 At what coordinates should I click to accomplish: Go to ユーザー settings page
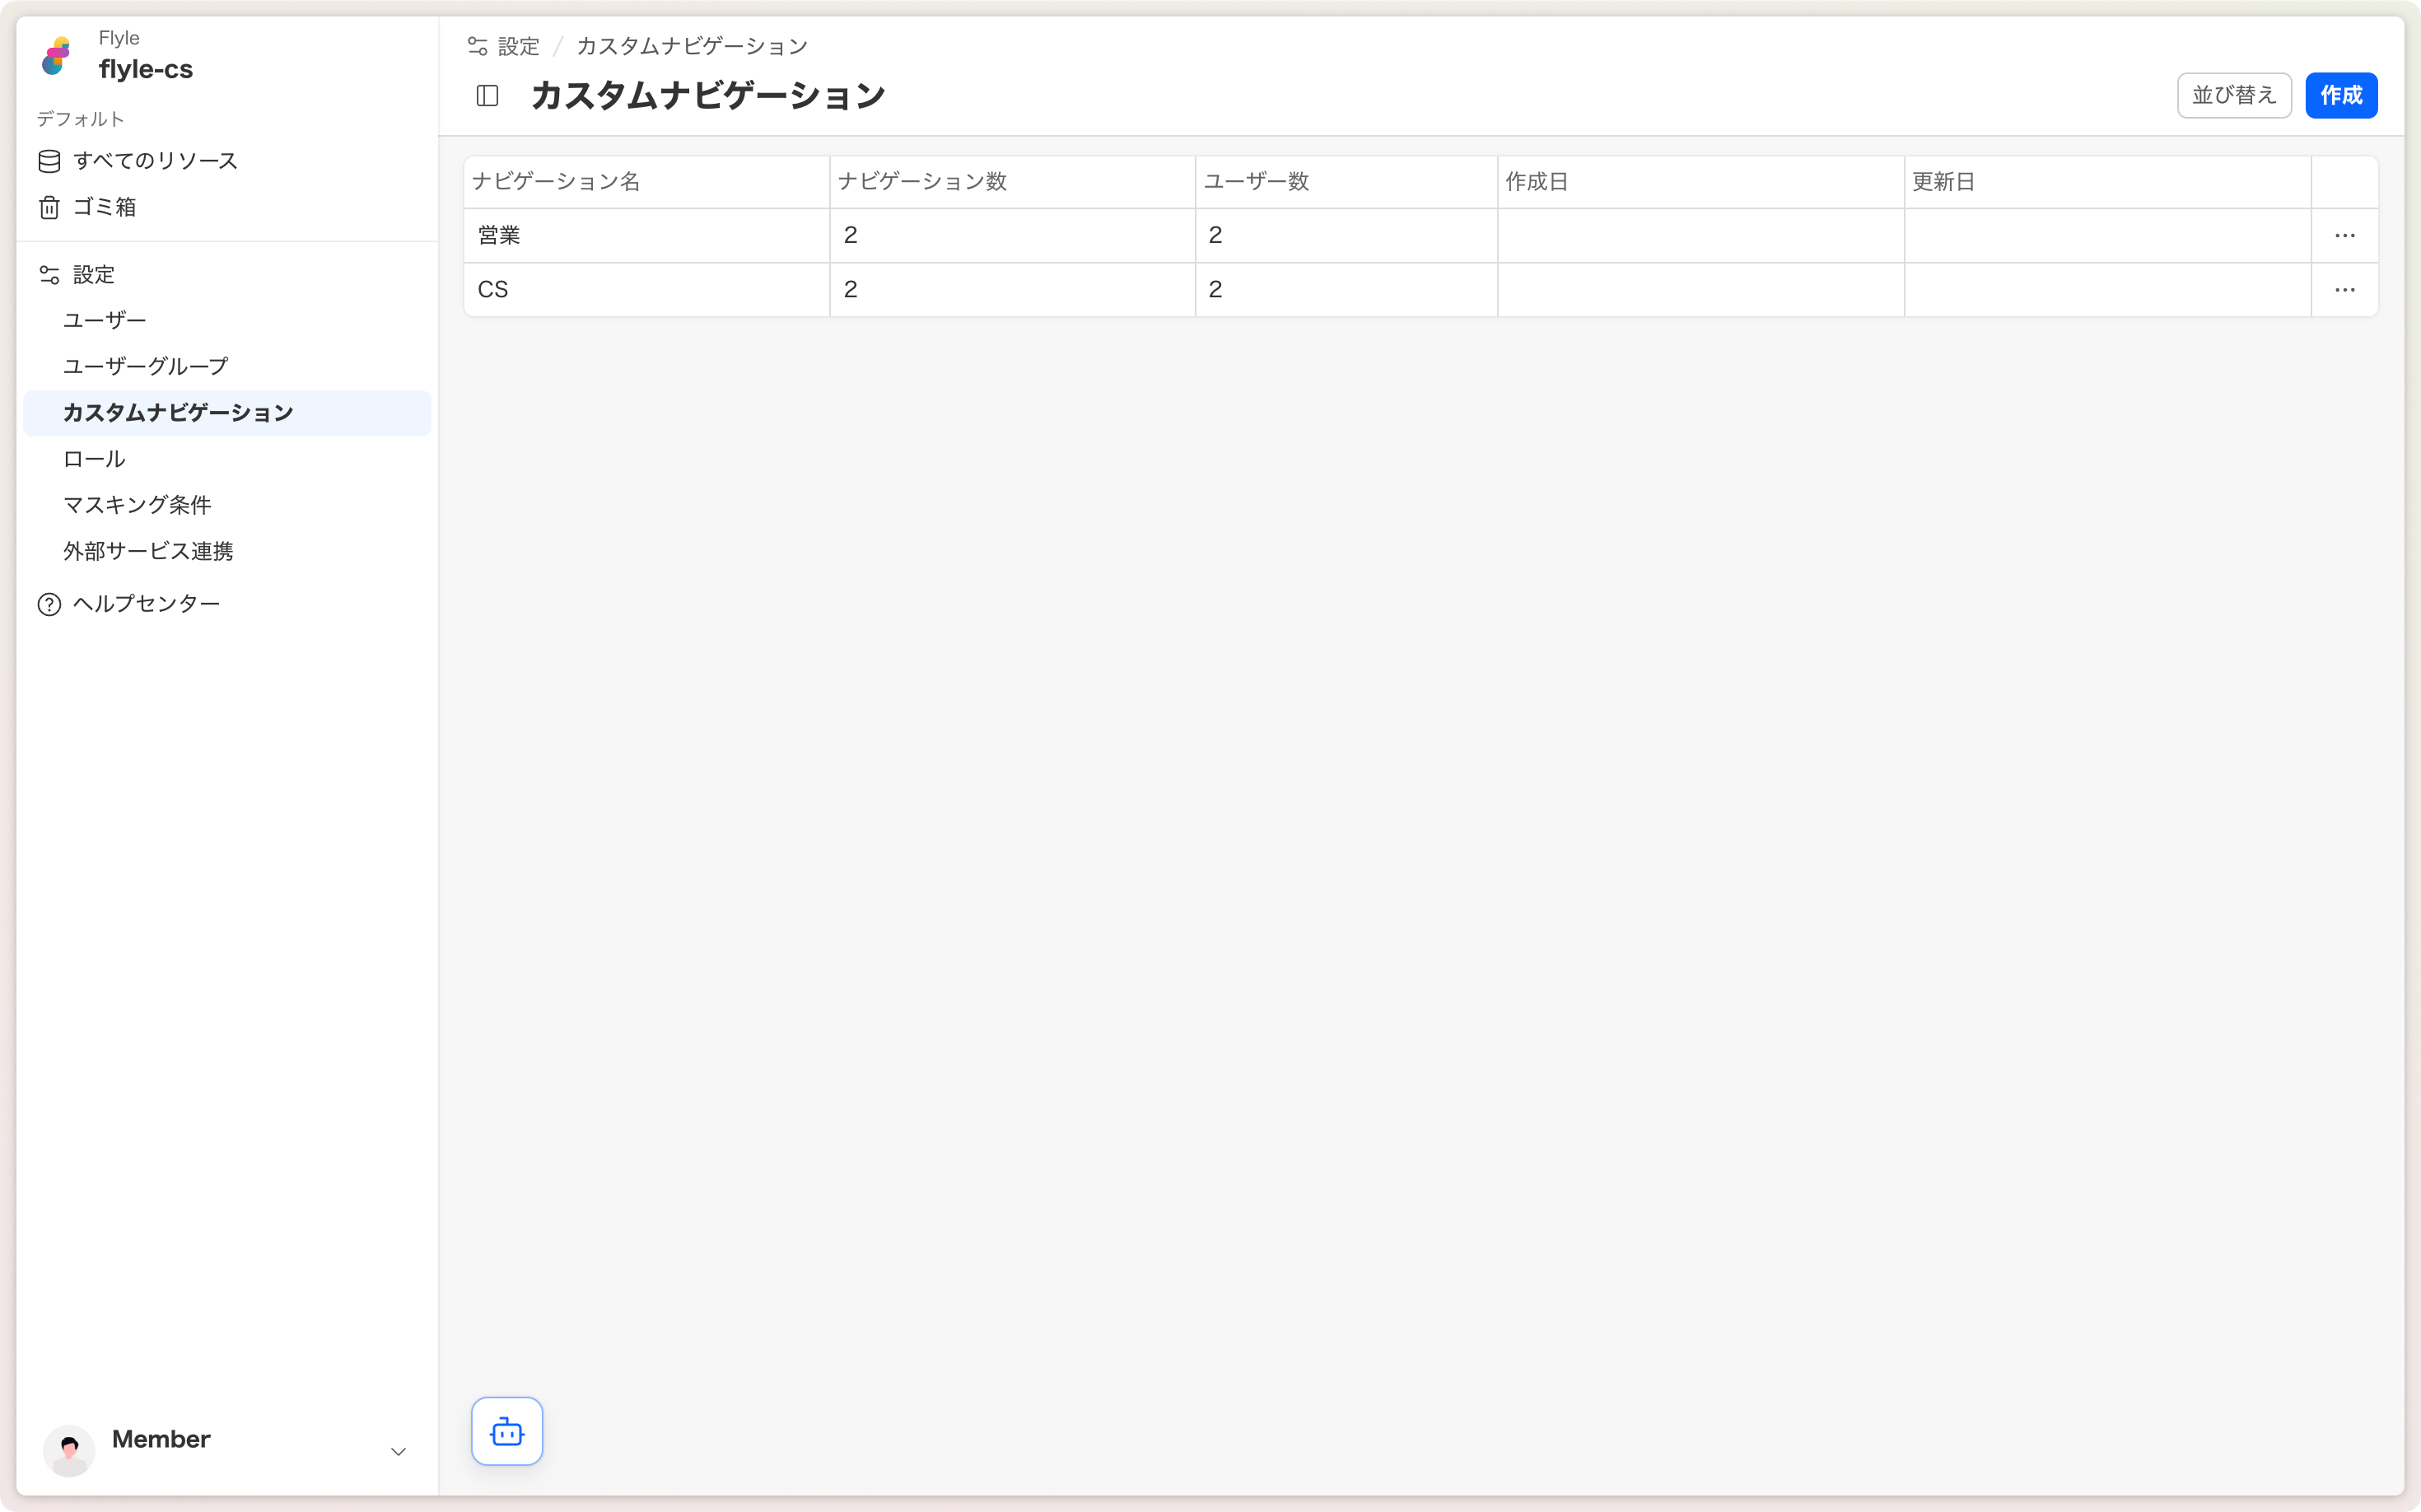(x=105, y=320)
